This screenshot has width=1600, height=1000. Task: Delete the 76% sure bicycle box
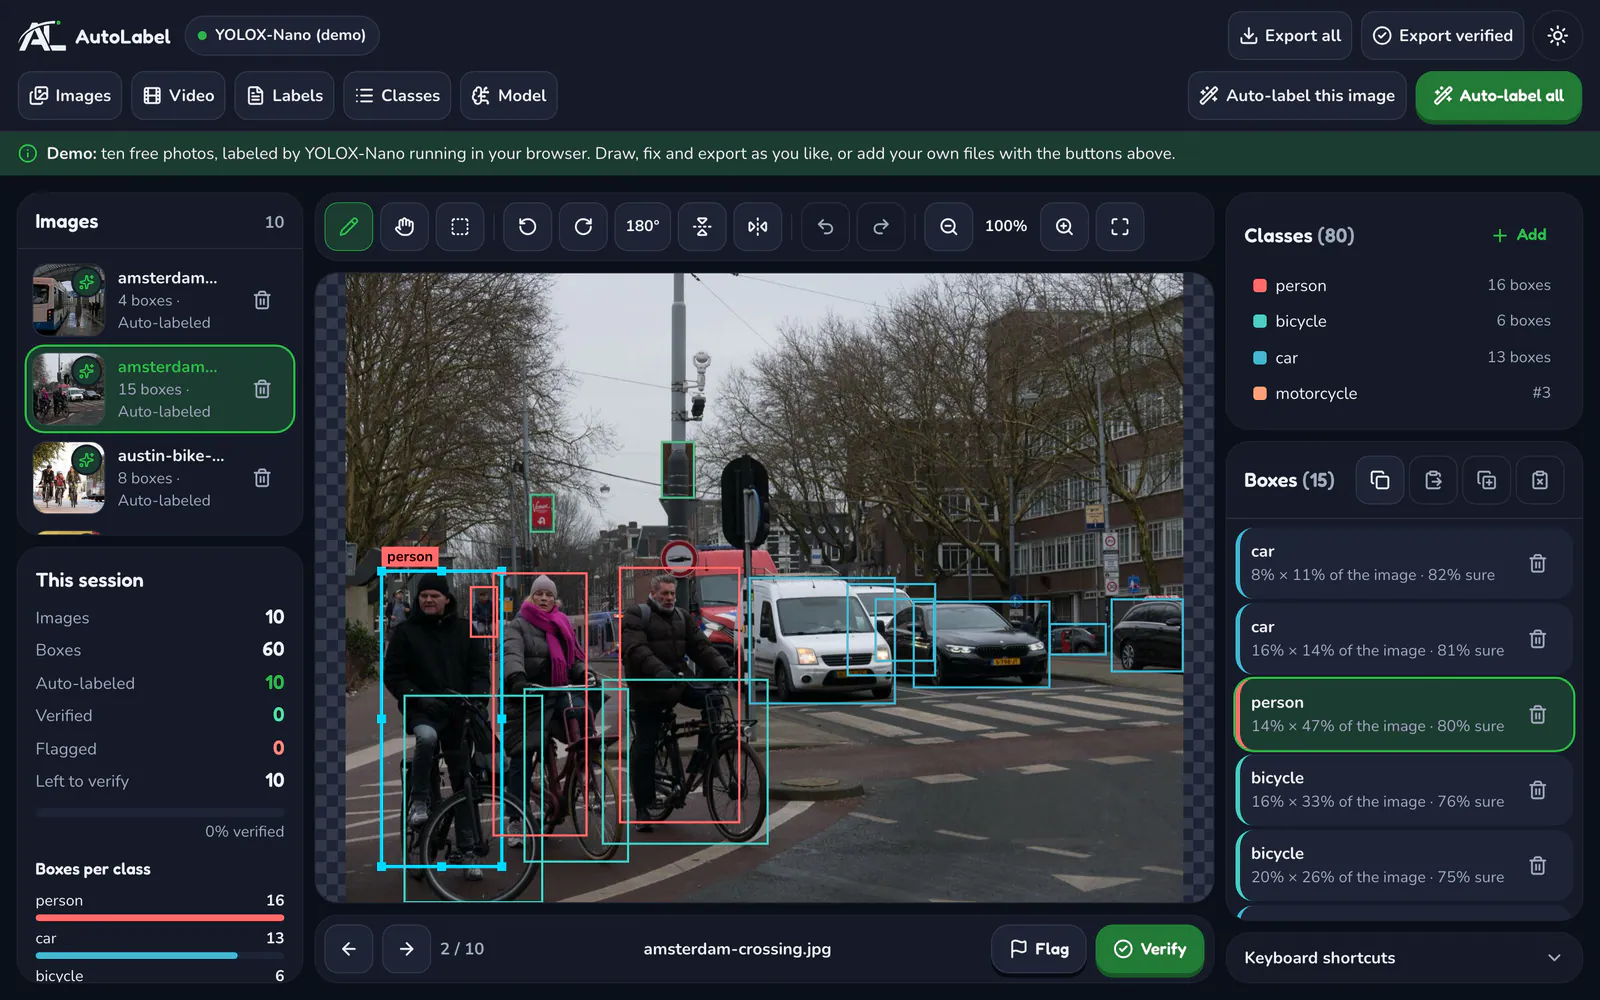(1538, 790)
